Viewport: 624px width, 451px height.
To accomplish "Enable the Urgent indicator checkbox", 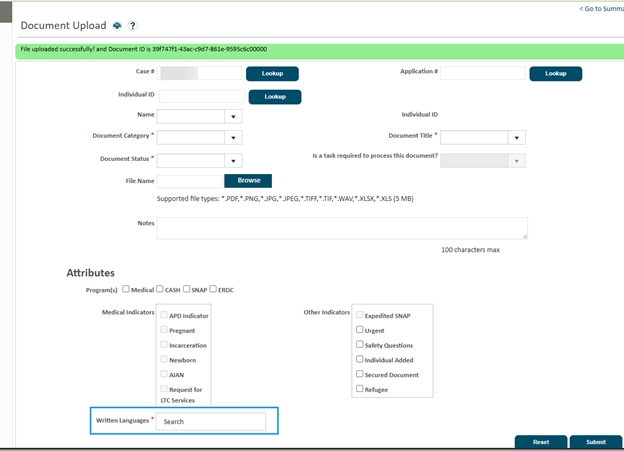I will (x=359, y=330).
